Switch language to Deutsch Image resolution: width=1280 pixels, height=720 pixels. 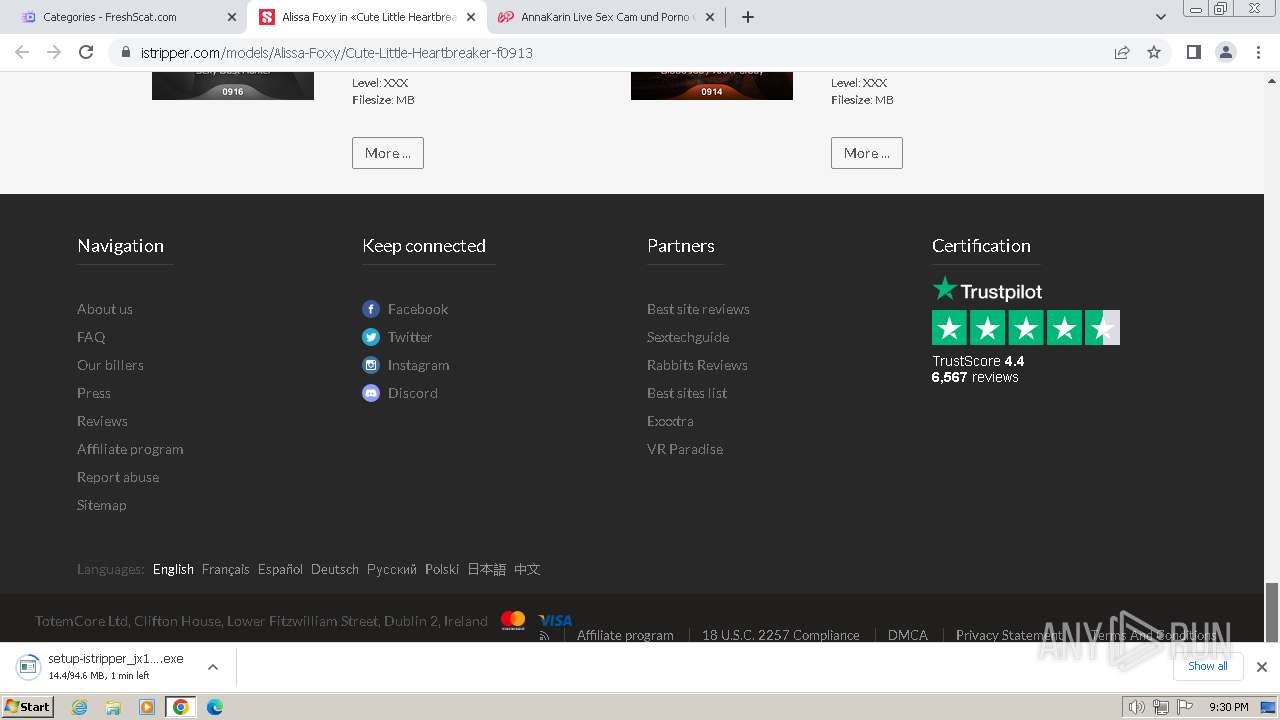pyautogui.click(x=335, y=569)
